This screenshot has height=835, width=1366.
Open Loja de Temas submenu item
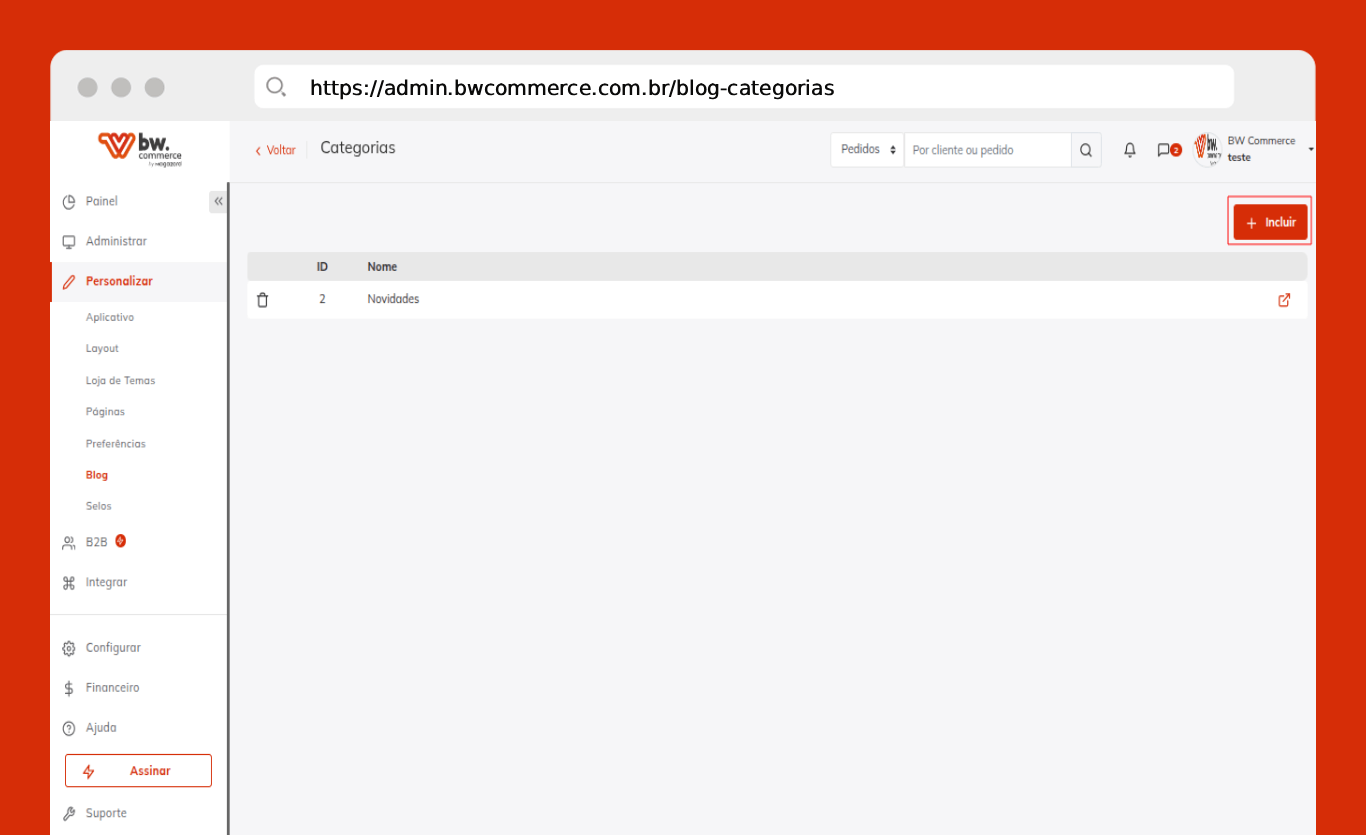point(120,380)
